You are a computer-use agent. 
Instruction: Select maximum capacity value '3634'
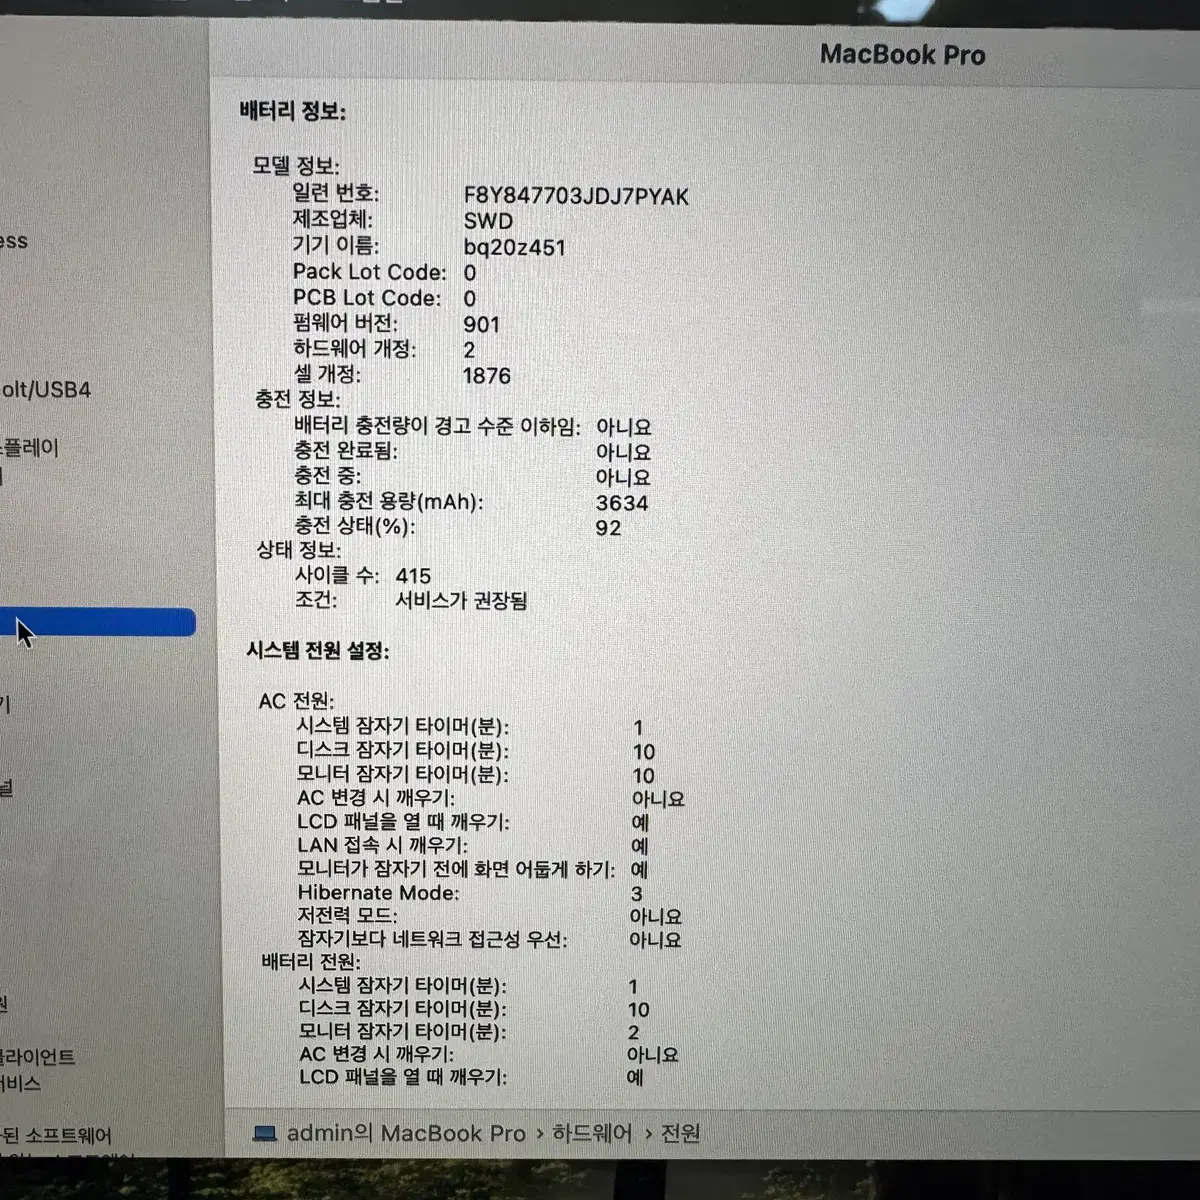coord(622,503)
